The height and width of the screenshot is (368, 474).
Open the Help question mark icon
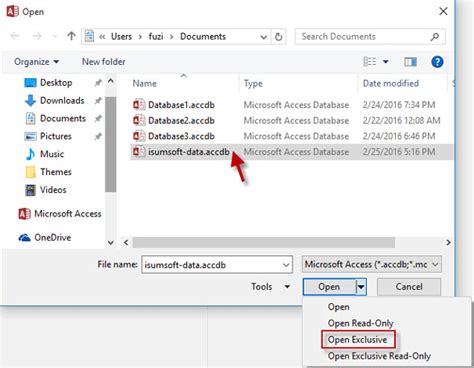click(437, 62)
